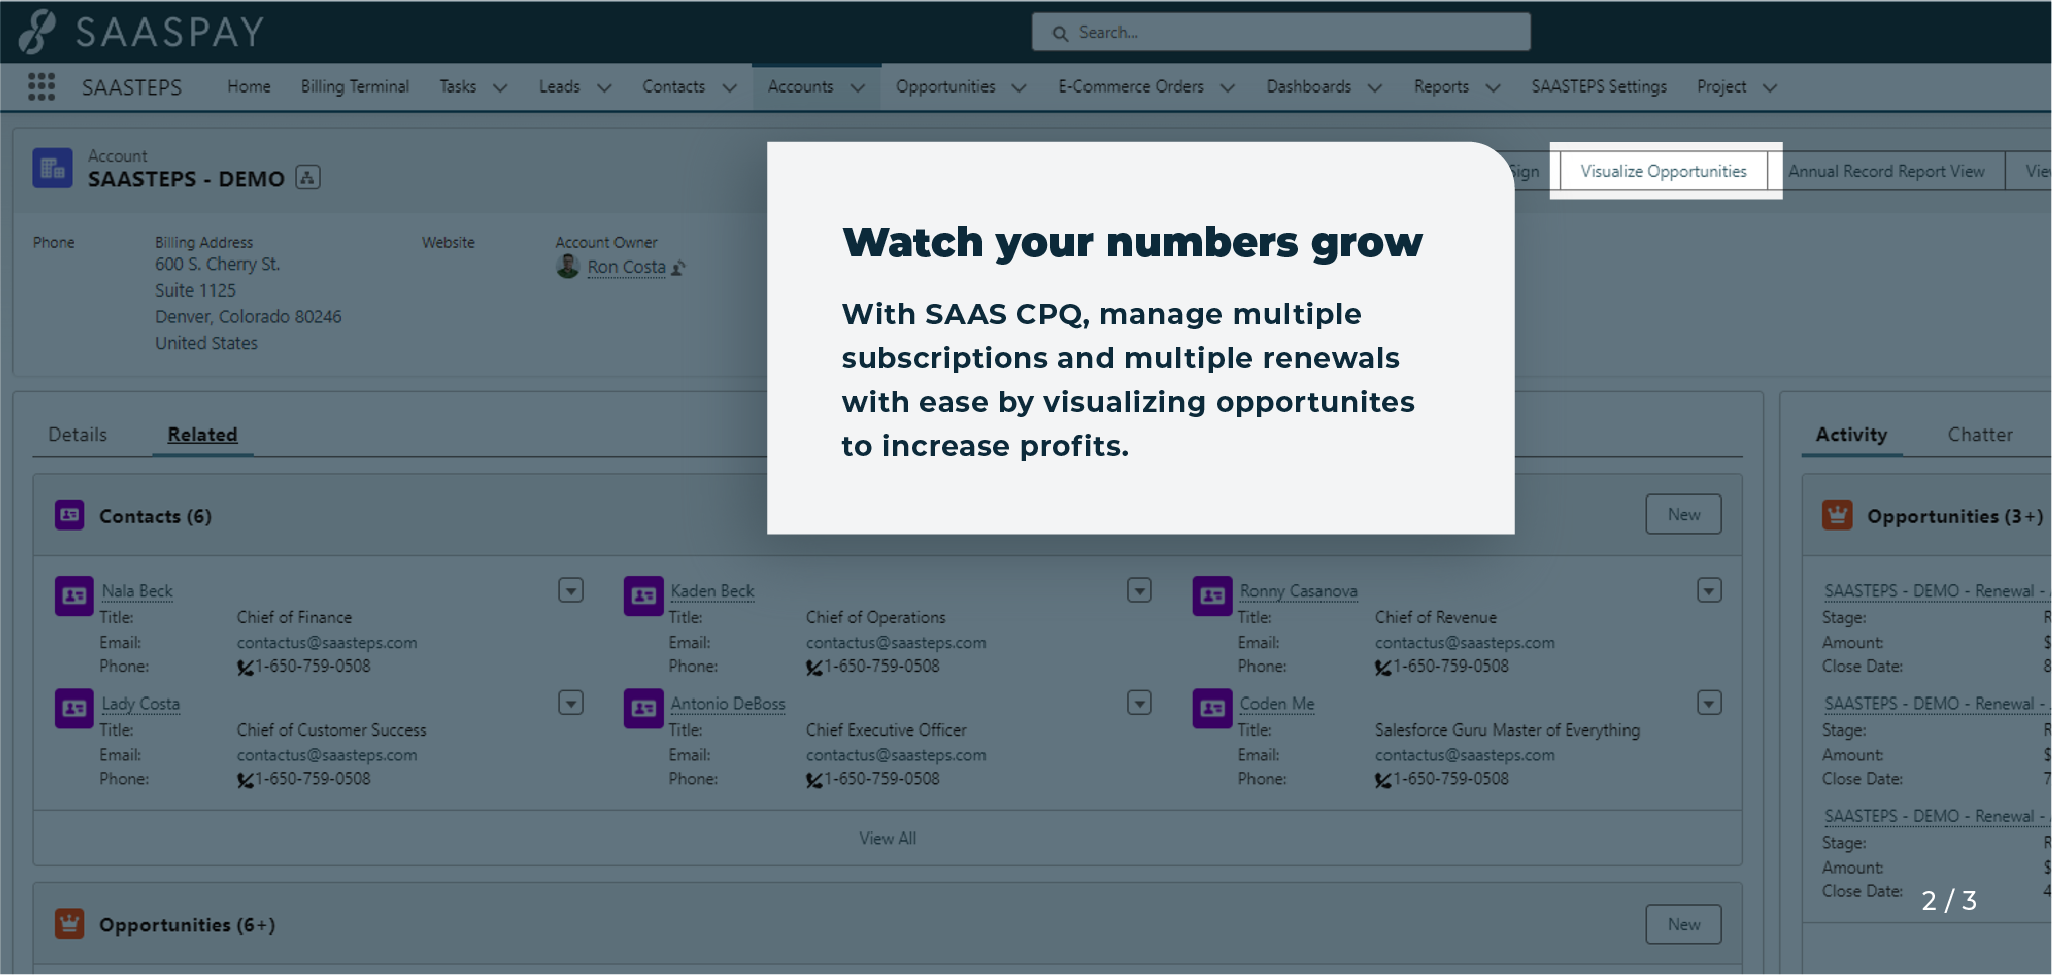Open the App Launcher grid icon
Image resolution: width=2052 pixels, height=975 pixels.
[x=41, y=87]
